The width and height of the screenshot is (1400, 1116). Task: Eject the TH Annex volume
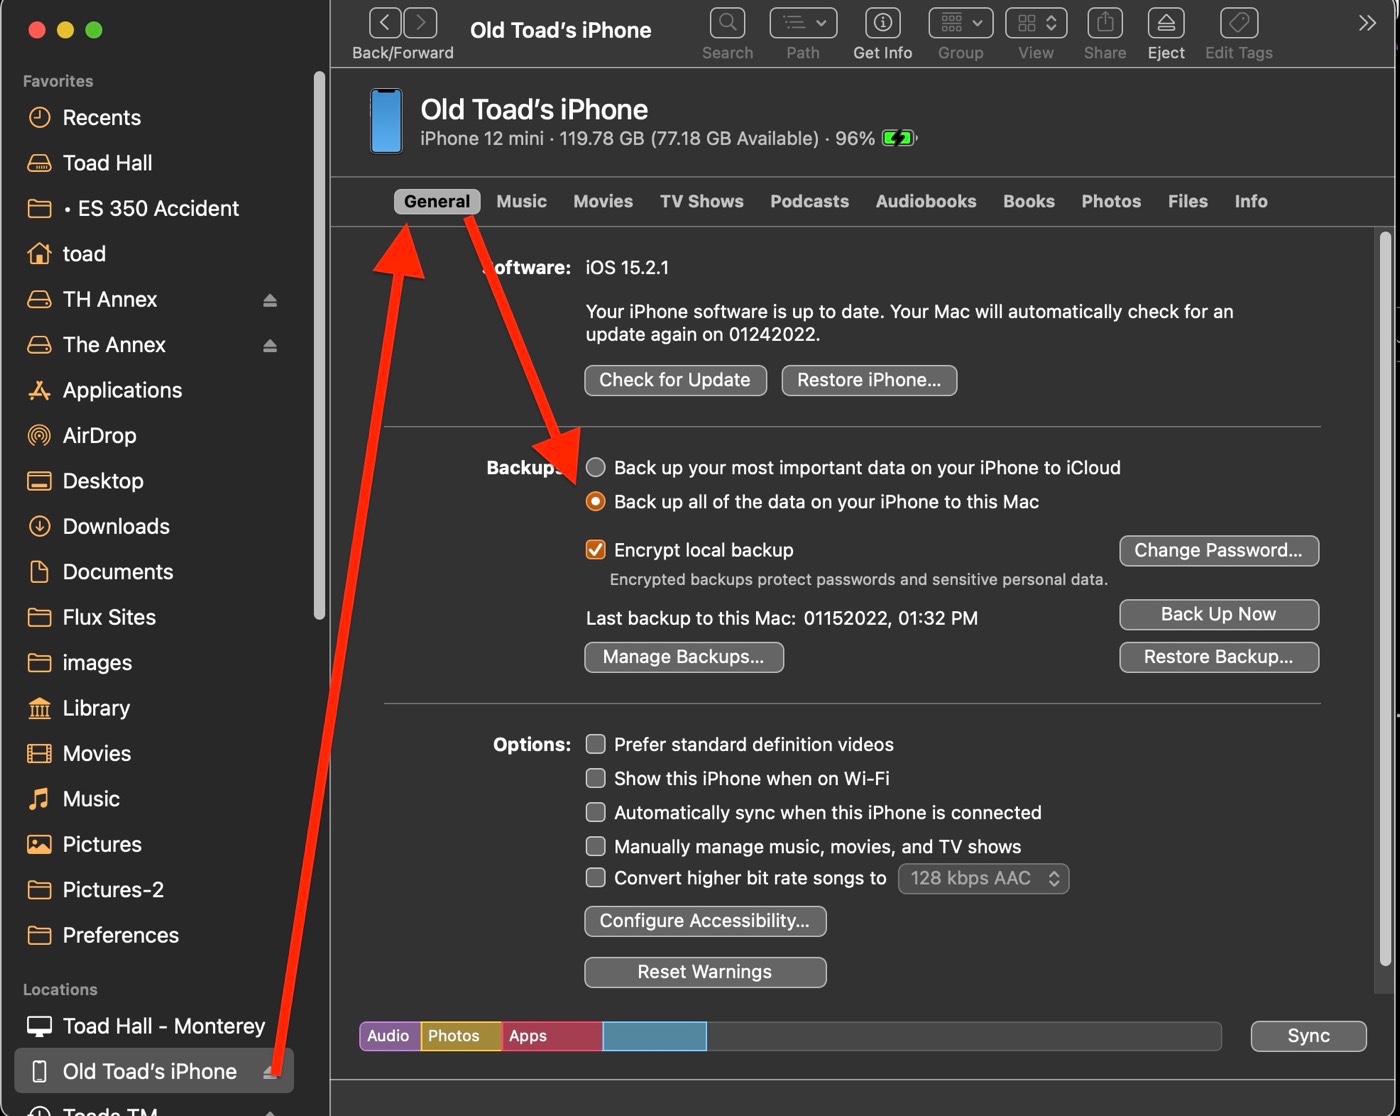[270, 300]
